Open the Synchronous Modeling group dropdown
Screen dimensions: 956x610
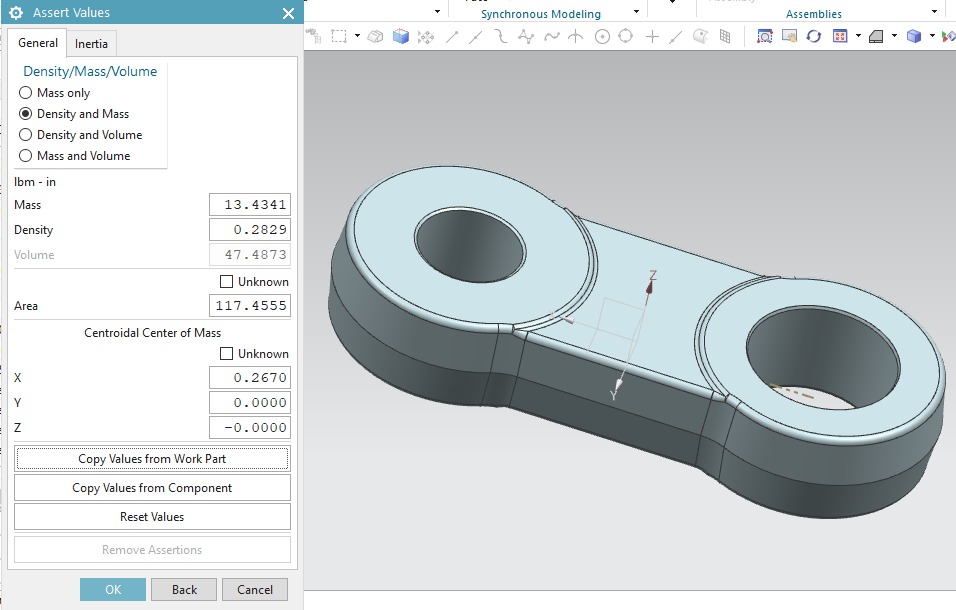coord(637,12)
